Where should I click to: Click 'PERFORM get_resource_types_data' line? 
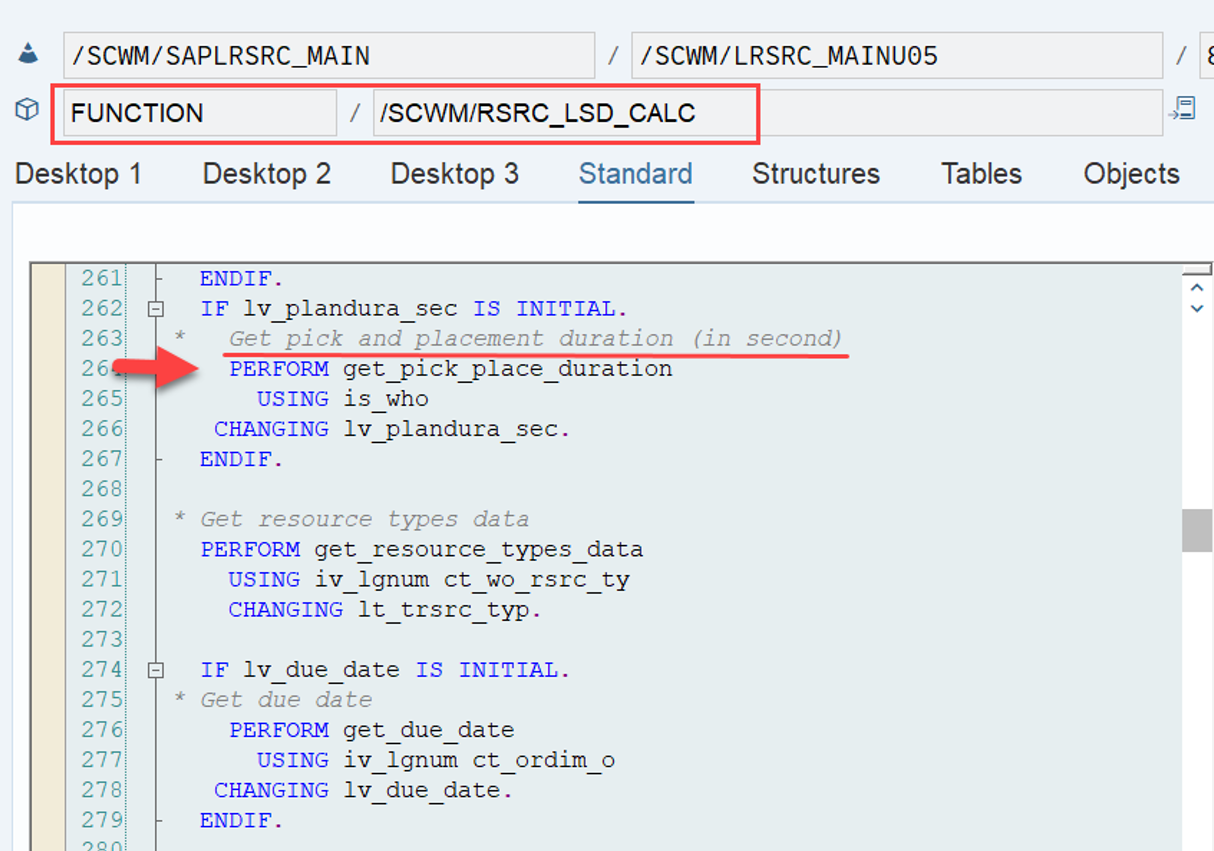point(422,549)
